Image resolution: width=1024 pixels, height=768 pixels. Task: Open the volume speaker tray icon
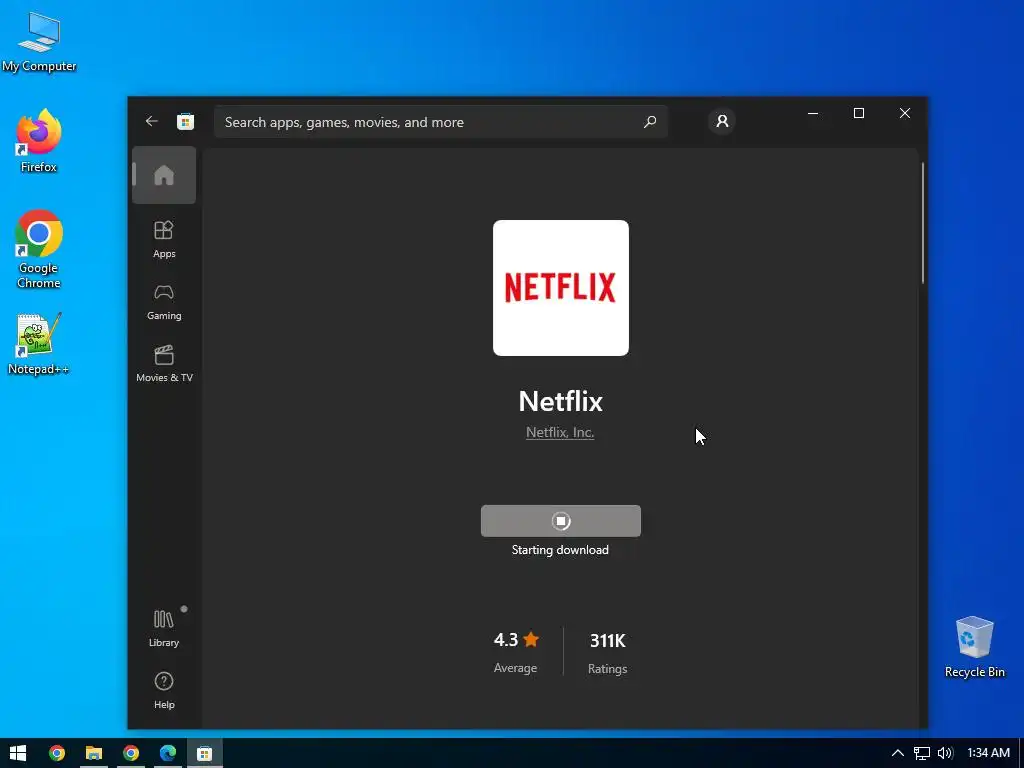945,753
